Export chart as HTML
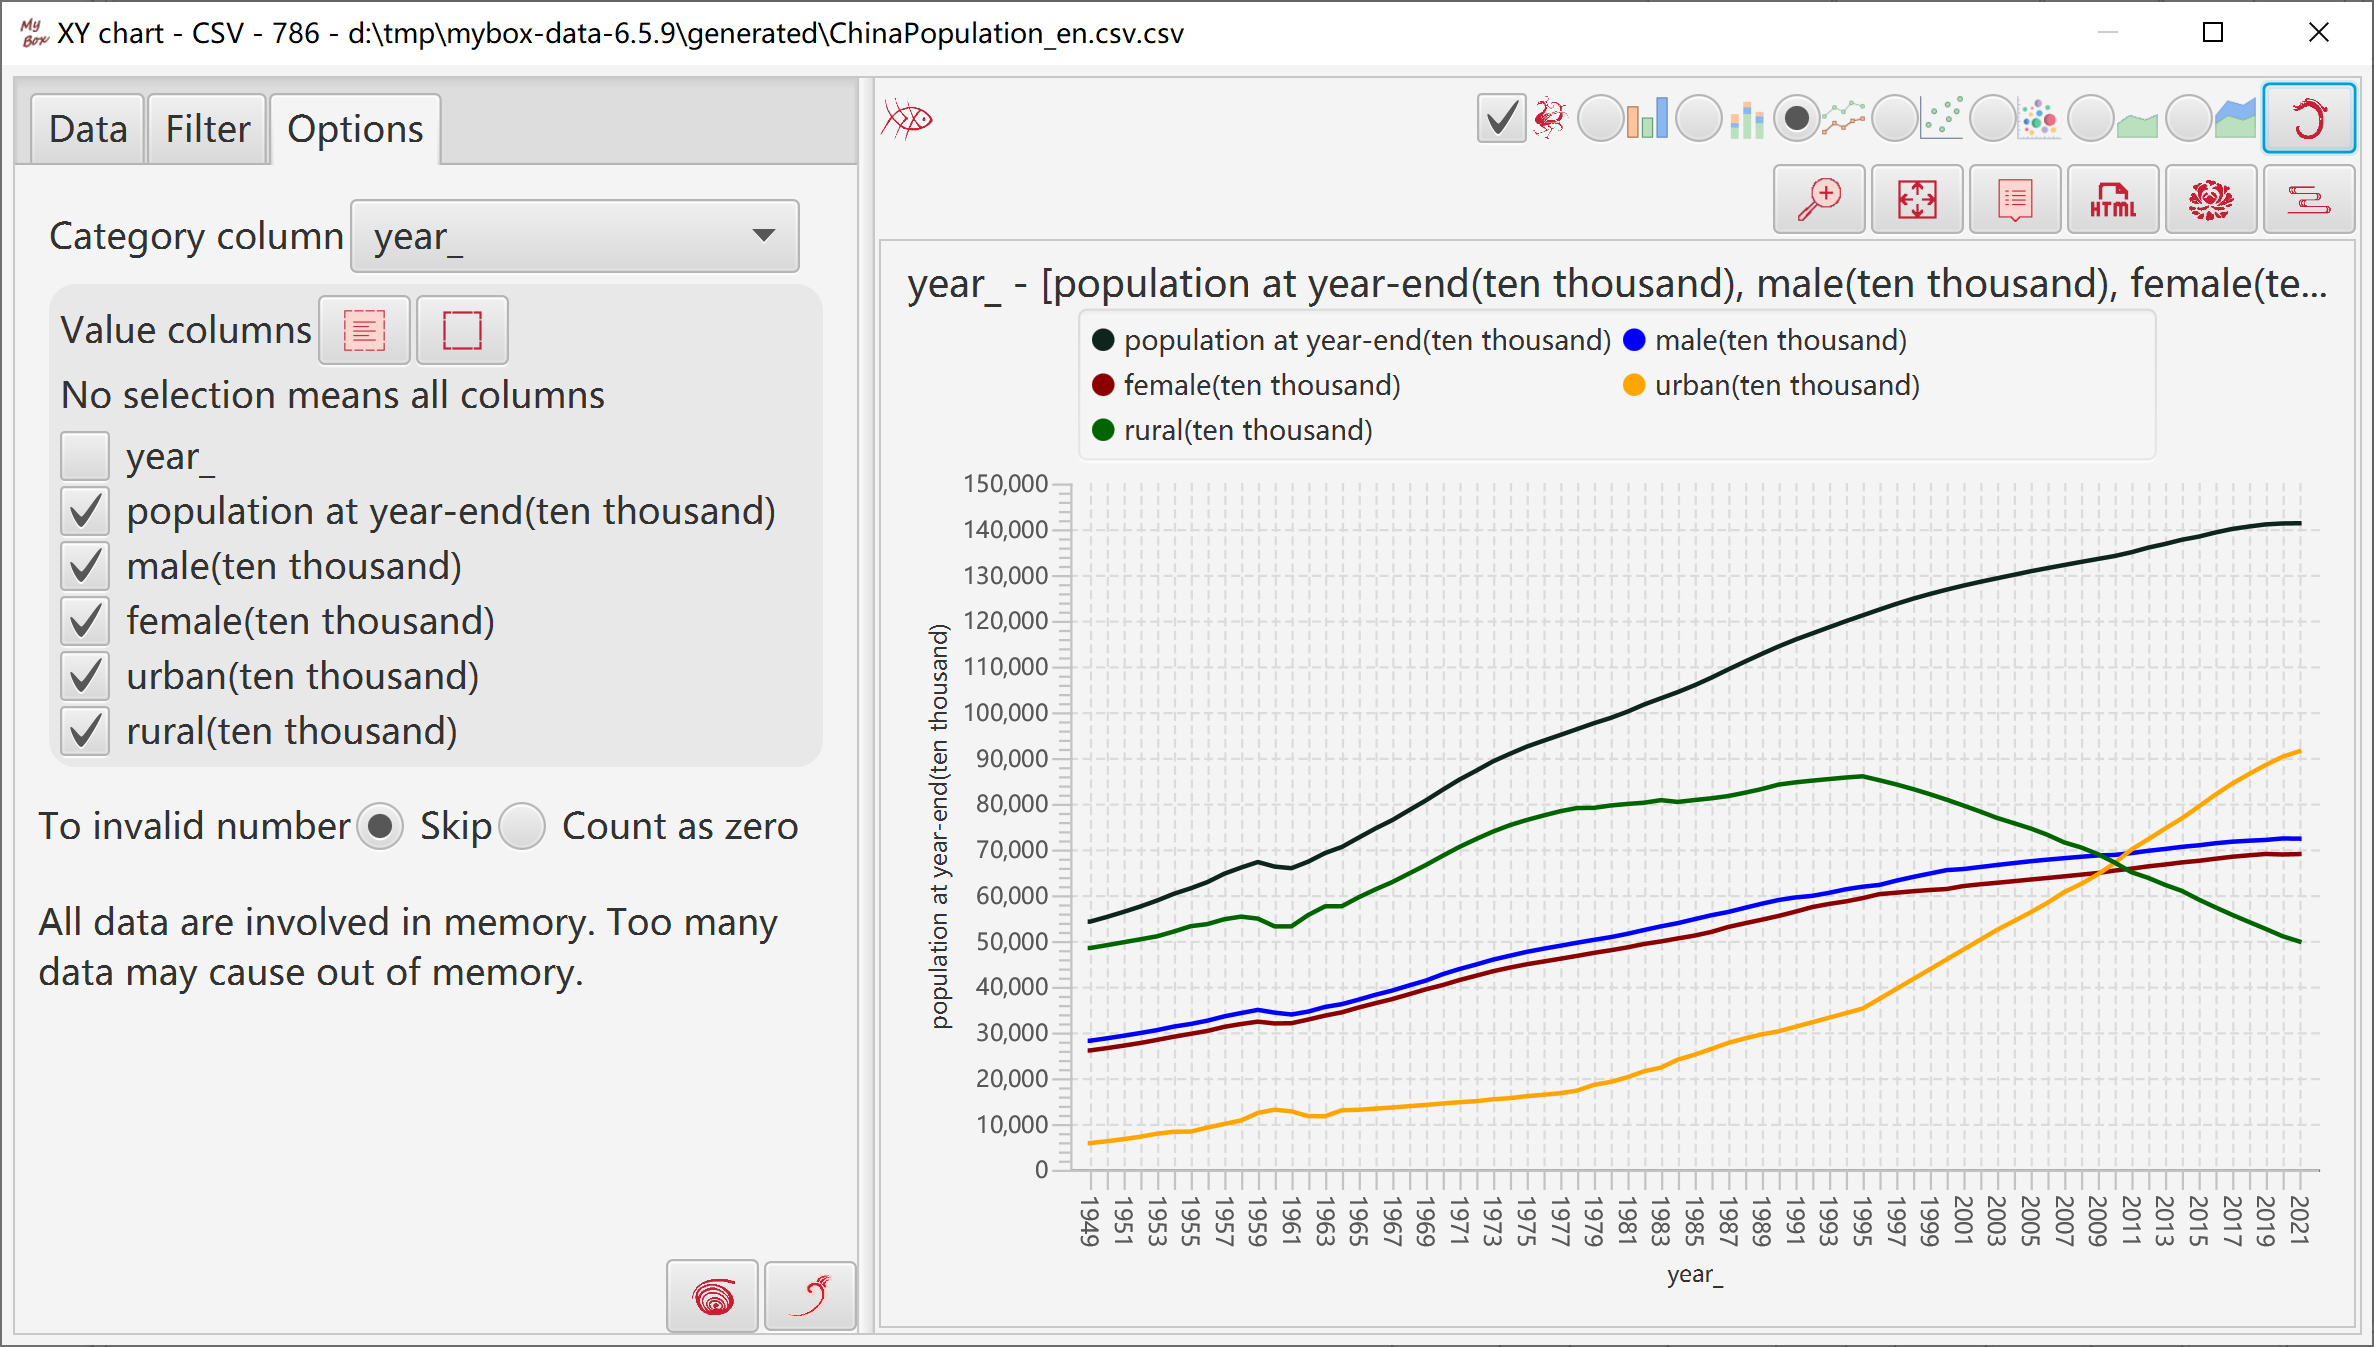2374x1347 pixels. coord(2113,200)
